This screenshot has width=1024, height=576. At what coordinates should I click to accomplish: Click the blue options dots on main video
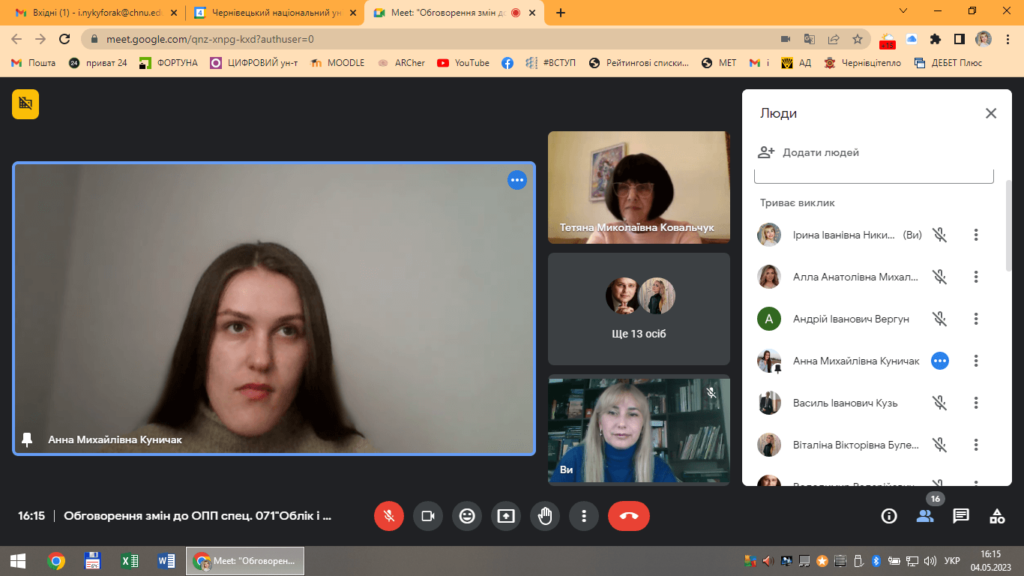click(517, 180)
